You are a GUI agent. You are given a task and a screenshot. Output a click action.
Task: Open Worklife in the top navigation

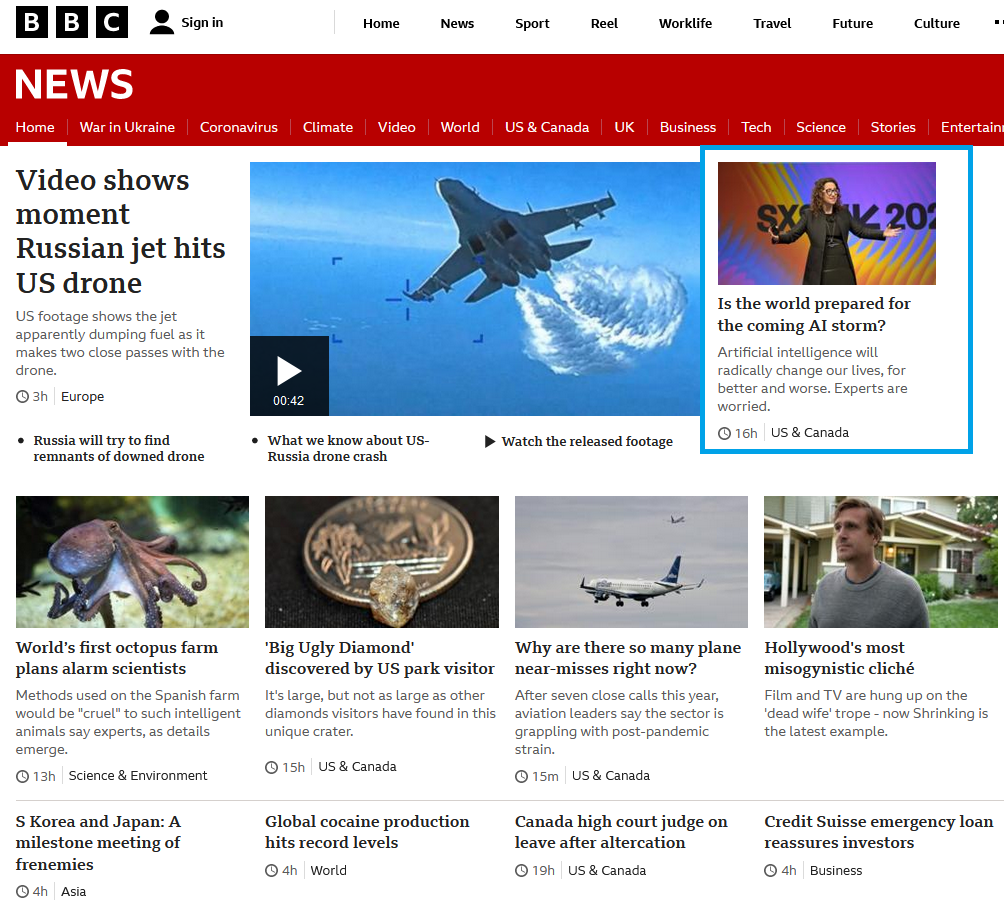tap(685, 23)
